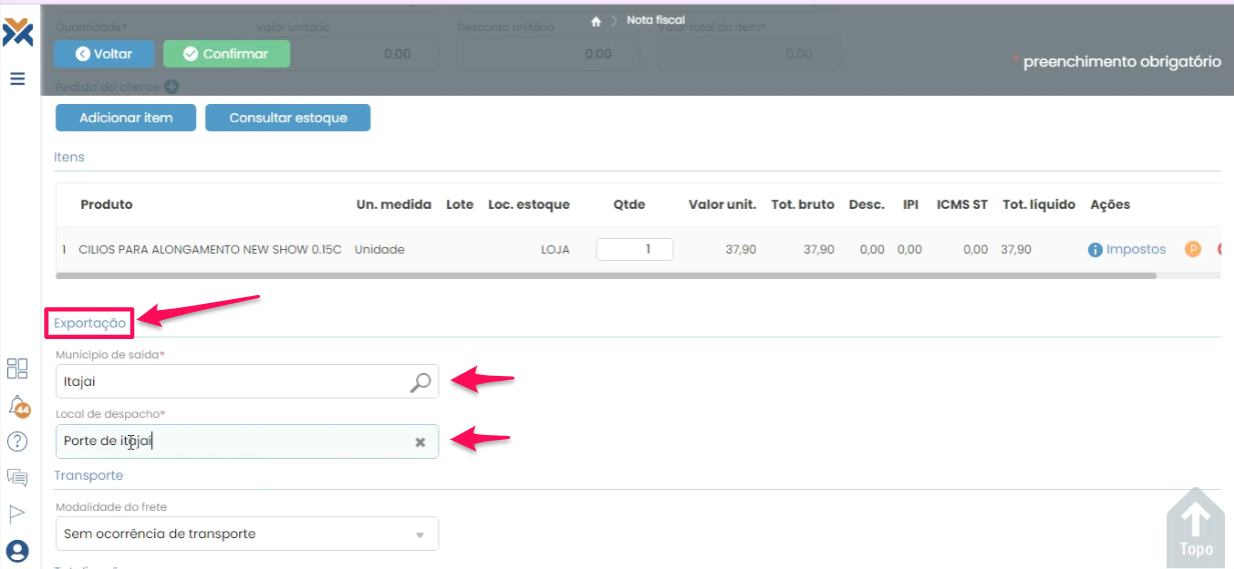This screenshot has height=569, width=1234.
Task: Open the user profile avatar icon
Action: pyautogui.click(x=17, y=551)
